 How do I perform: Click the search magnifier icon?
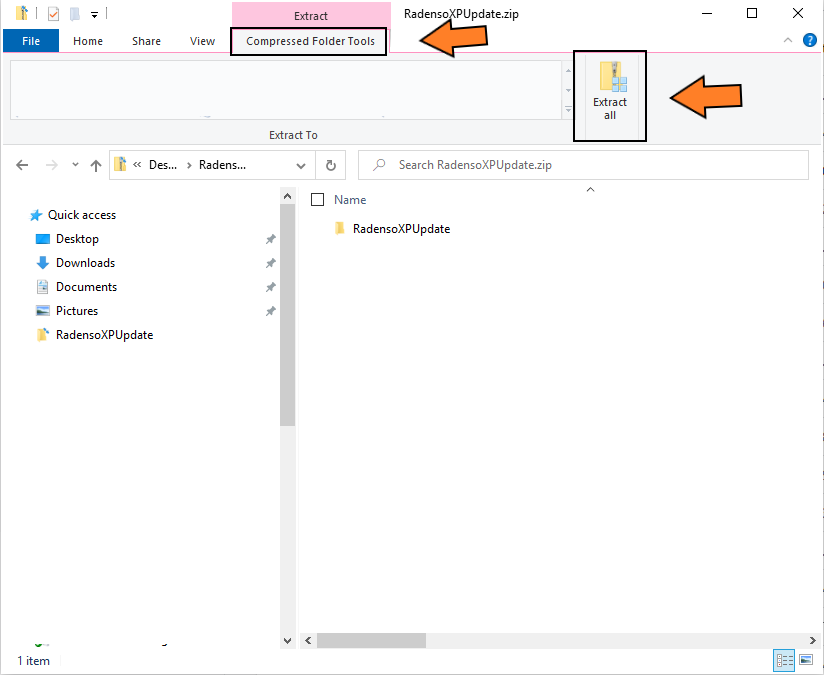379,165
